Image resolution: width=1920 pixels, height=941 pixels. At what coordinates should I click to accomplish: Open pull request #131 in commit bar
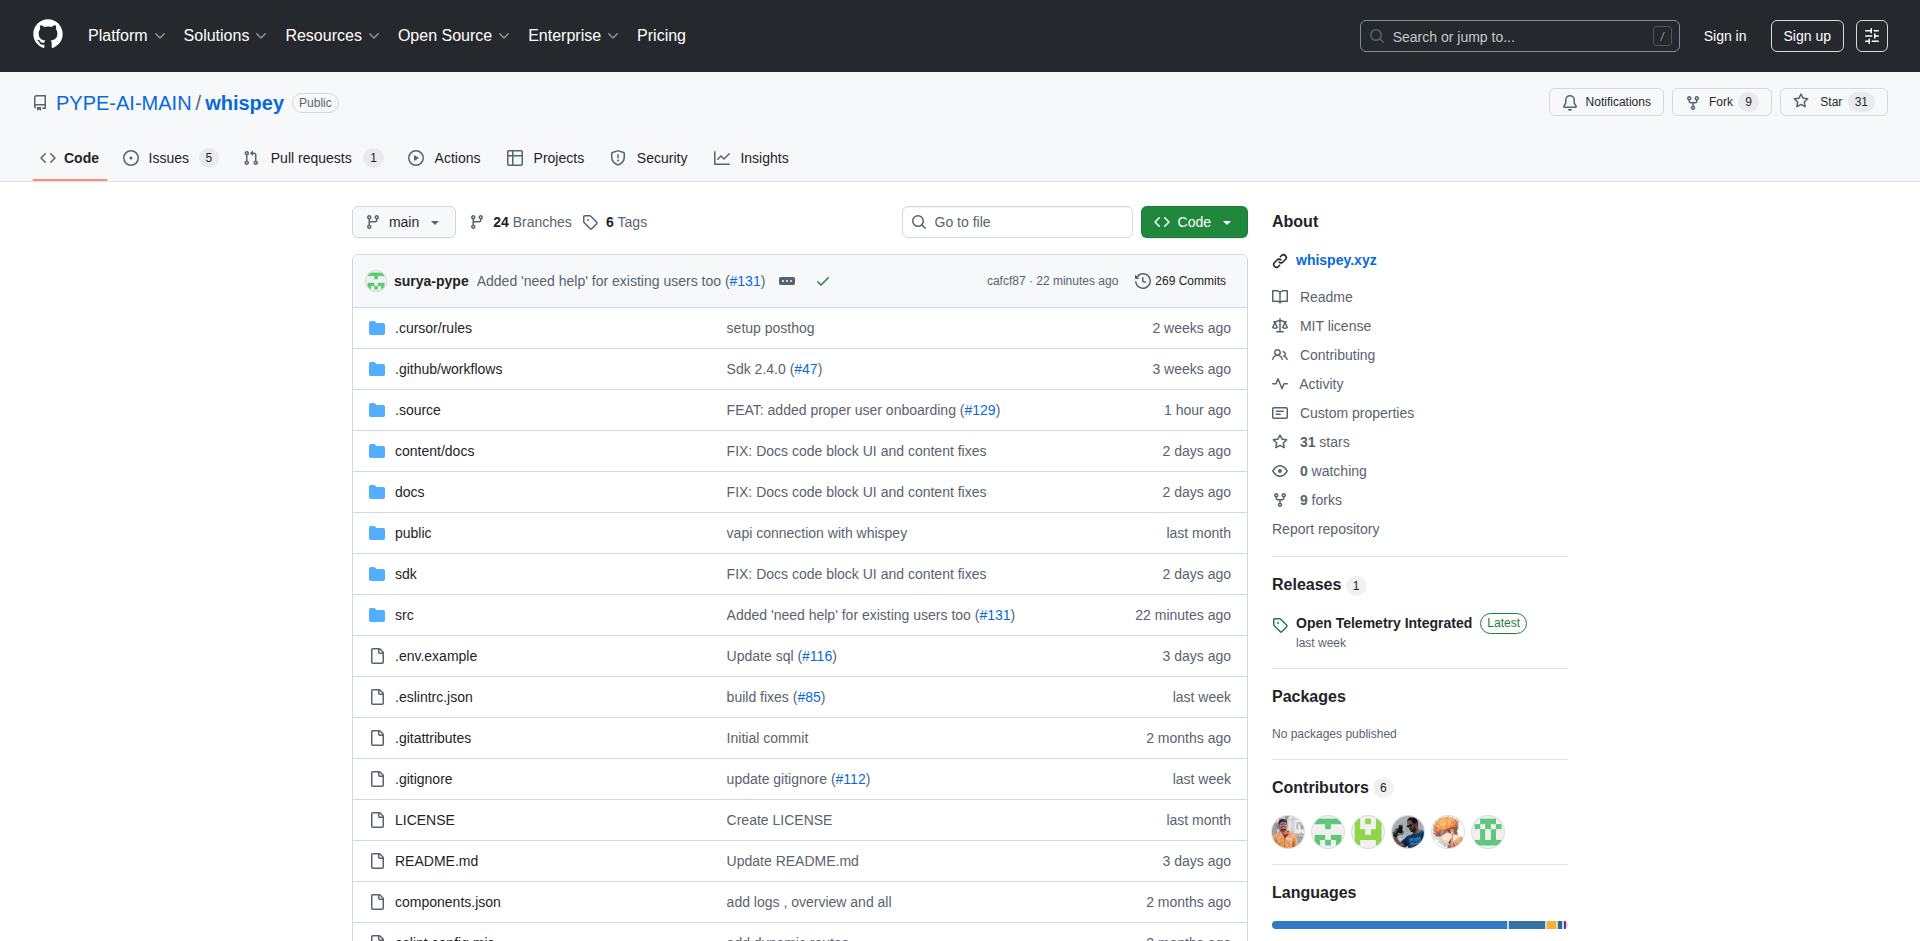pyautogui.click(x=745, y=281)
